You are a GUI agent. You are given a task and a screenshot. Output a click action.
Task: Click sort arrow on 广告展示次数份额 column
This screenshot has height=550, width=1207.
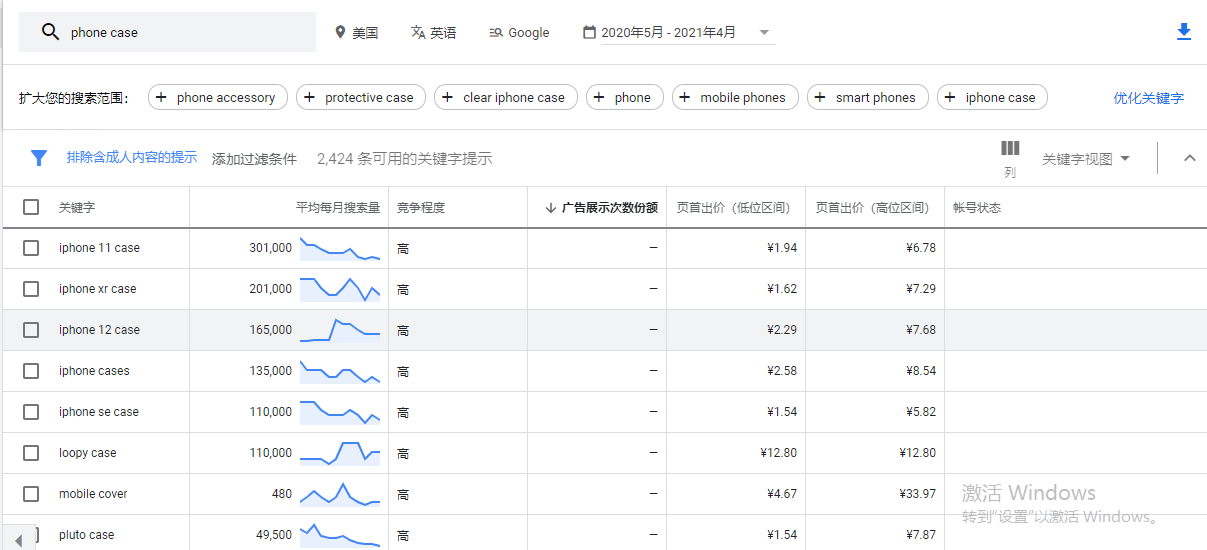[550, 208]
